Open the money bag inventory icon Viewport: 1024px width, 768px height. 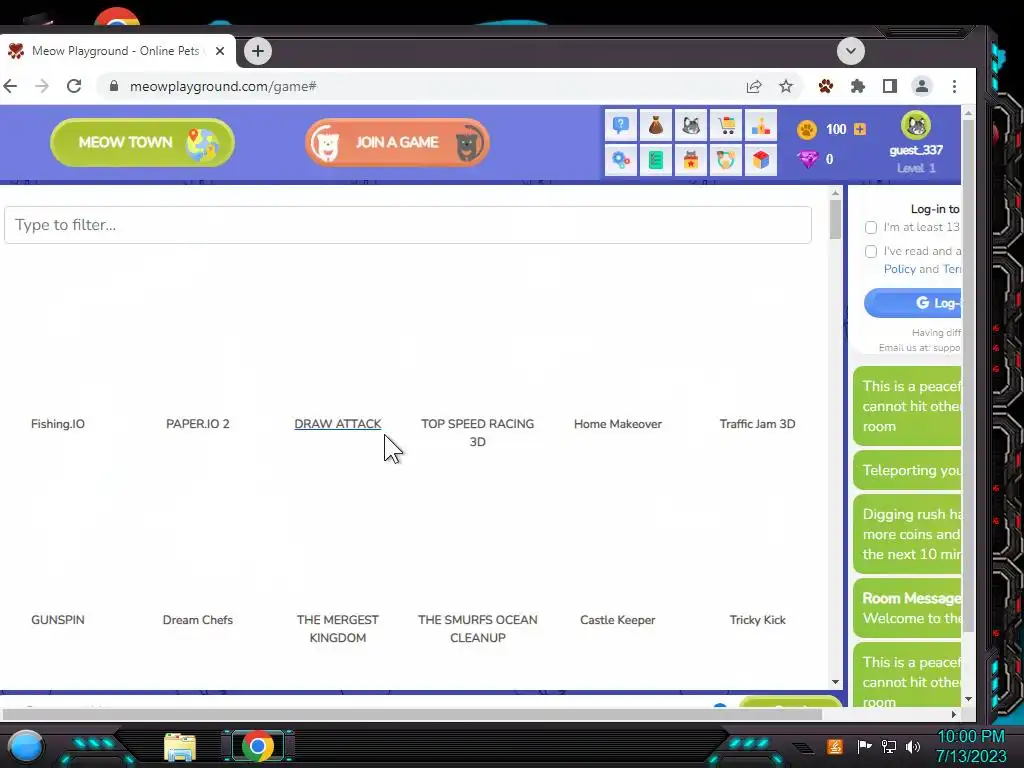coord(656,125)
